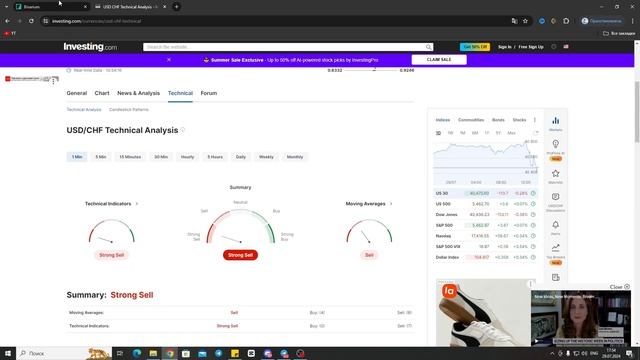Go back in the browser
Viewport: 640px width, 360px height.
coord(8,21)
